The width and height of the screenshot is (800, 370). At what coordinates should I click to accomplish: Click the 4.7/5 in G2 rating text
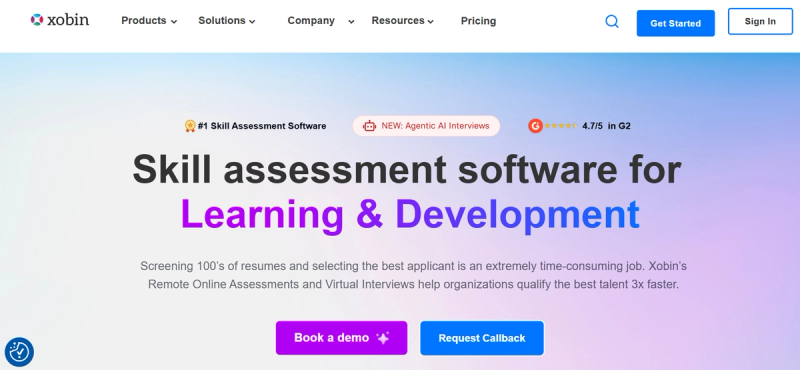click(x=606, y=126)
